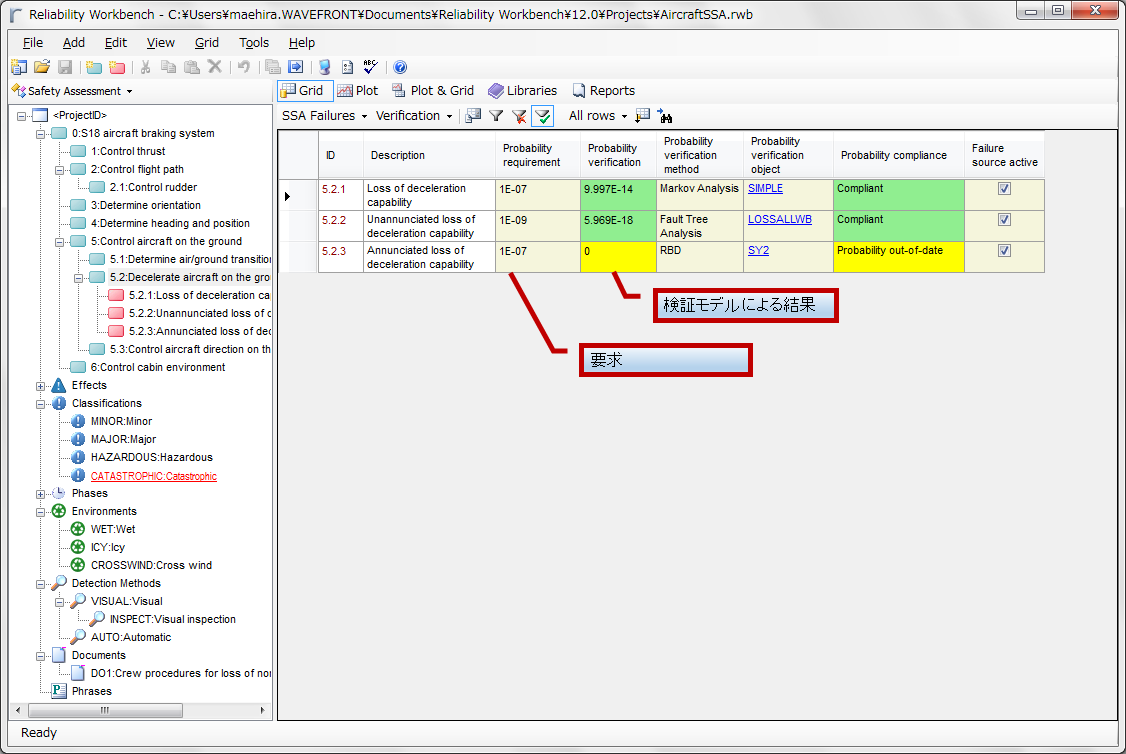The height and width of the screenshot is (754, 1126).
Task: Collapse 5.2:Decelerate aircraft node
Action: [x=79, y=278]
